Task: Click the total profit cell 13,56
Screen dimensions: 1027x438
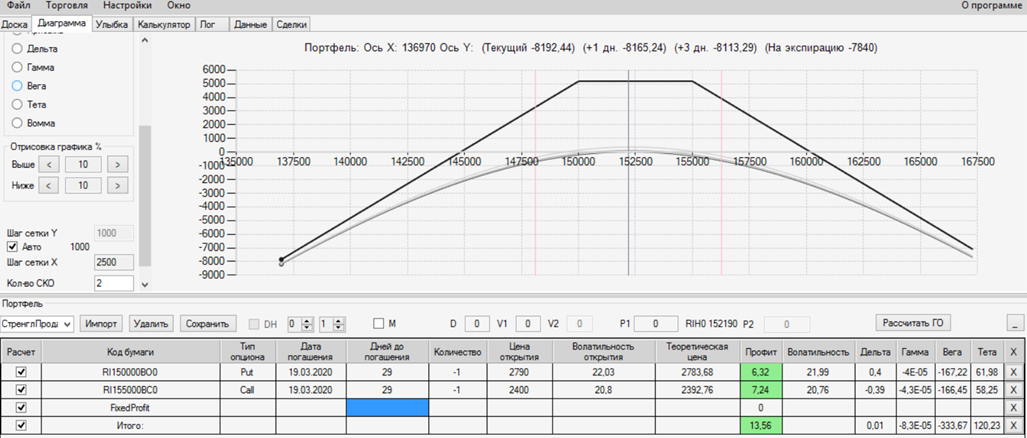Action: 760,426
